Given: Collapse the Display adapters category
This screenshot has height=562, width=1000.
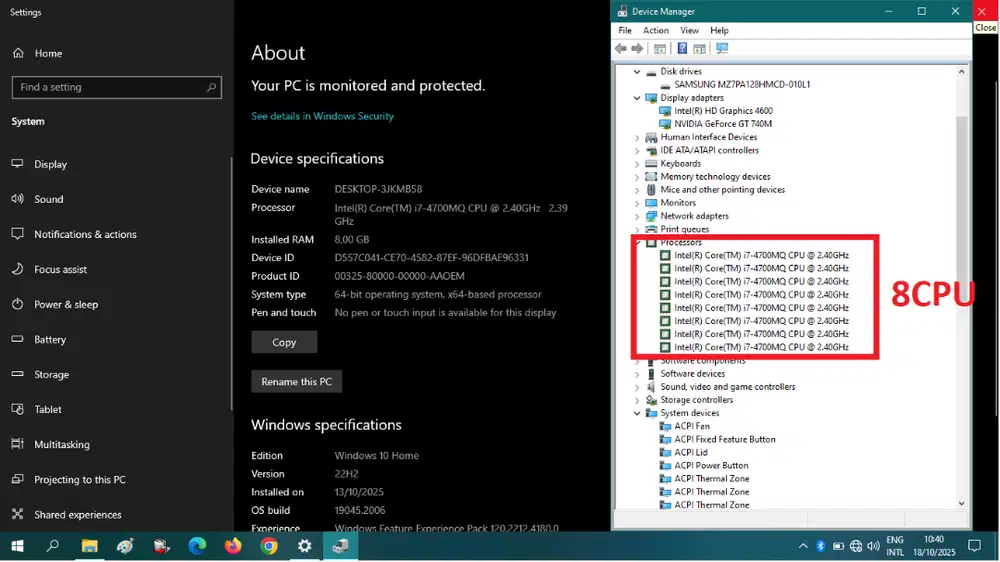Looking at the screenshot, I should (637, 98).
